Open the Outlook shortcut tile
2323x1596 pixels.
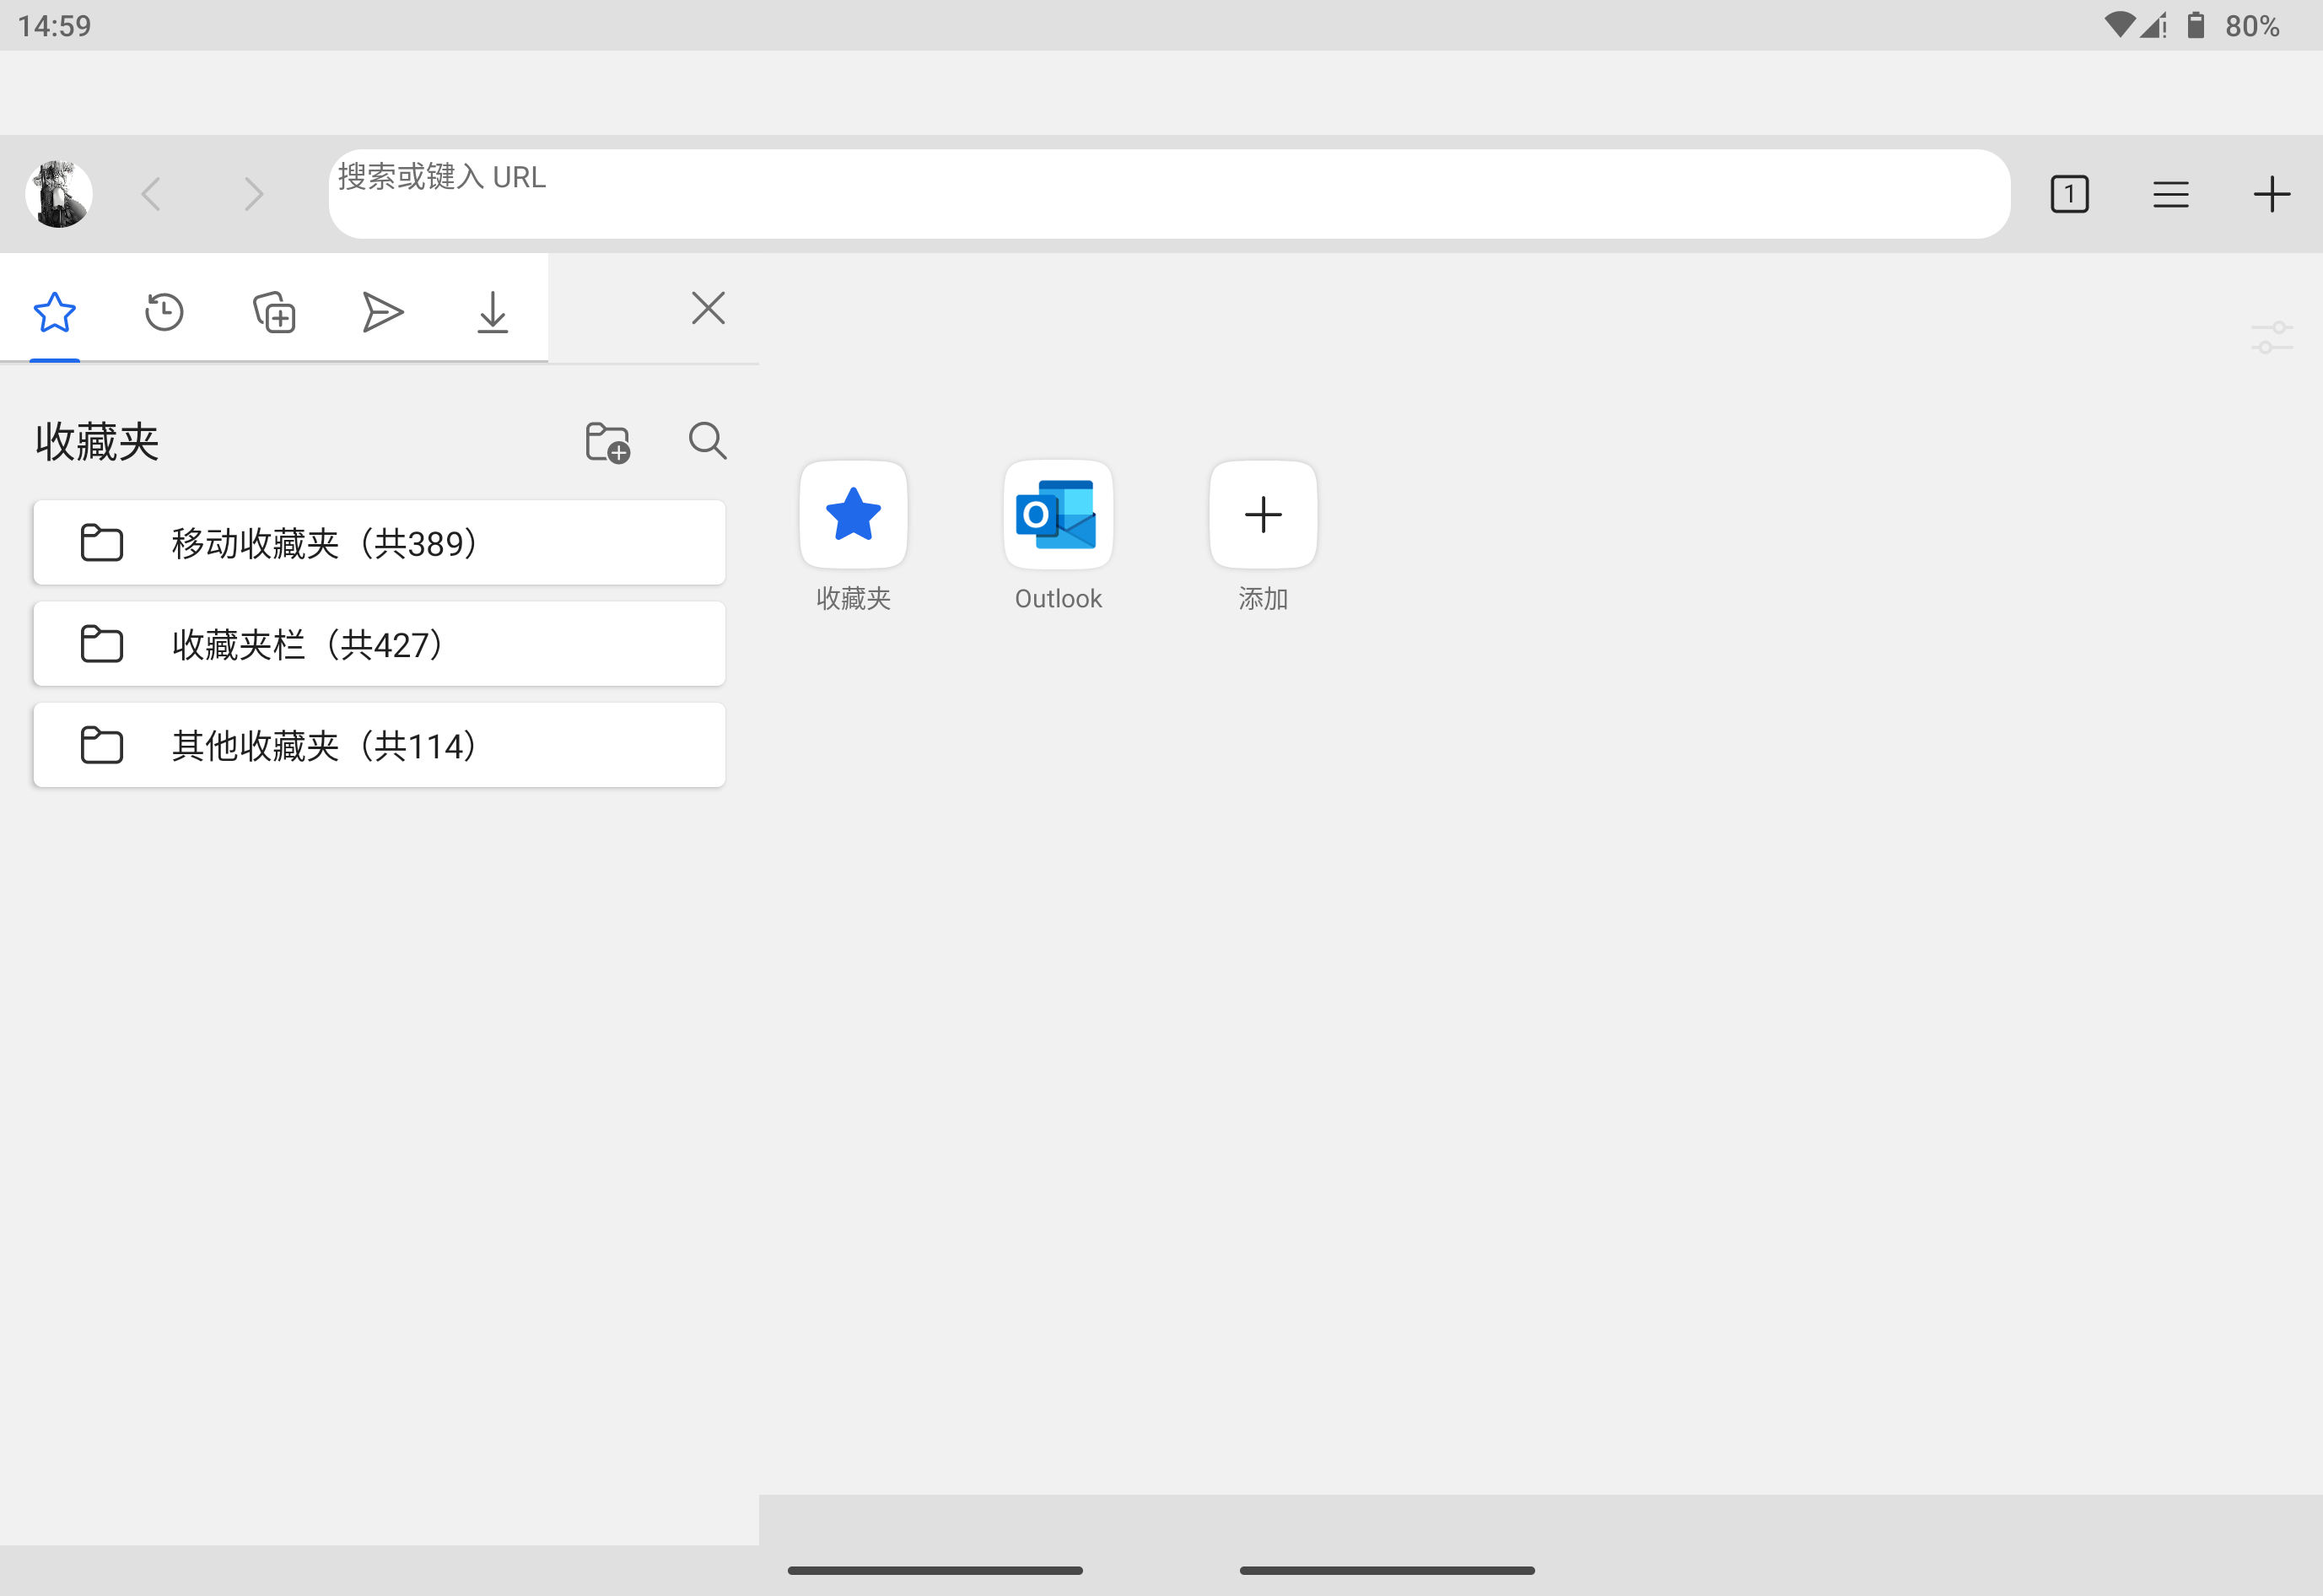1058,515
